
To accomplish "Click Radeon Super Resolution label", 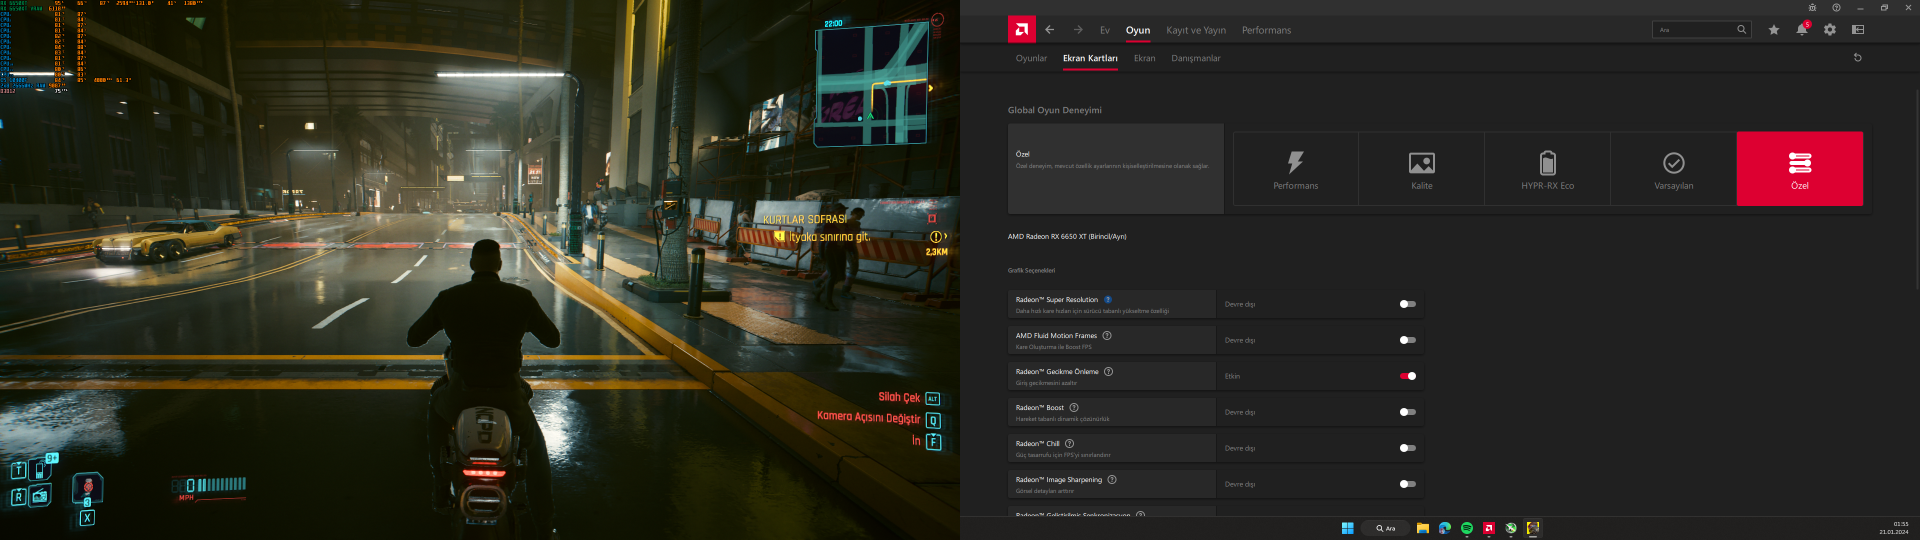I will (x=1057, y=300).
